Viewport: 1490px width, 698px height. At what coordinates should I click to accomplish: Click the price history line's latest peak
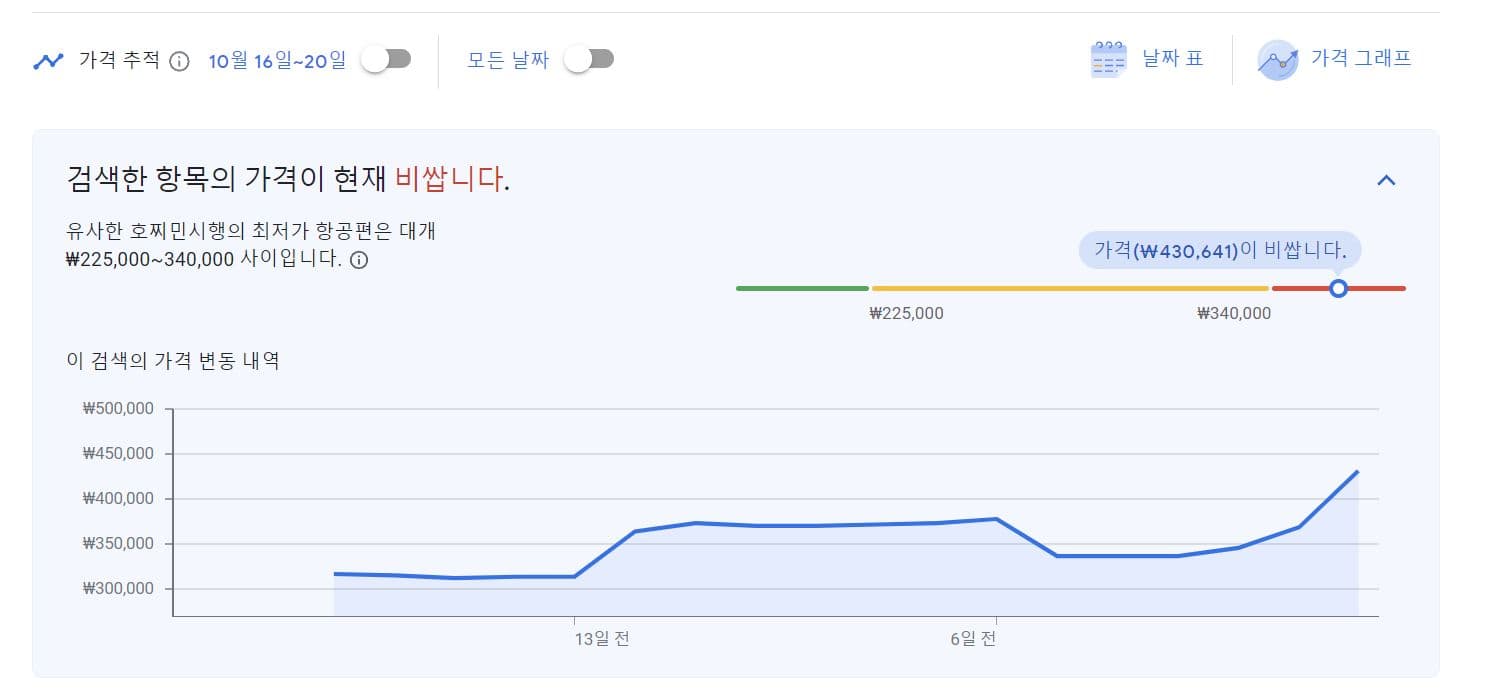(1357, 471)
